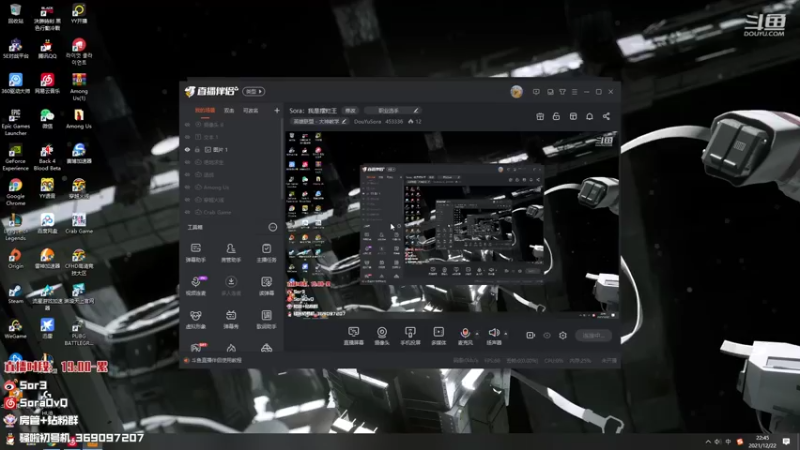Open the 房管助手 room manager tool
Screen dimensions: 800x450
(x=231, y=252)
